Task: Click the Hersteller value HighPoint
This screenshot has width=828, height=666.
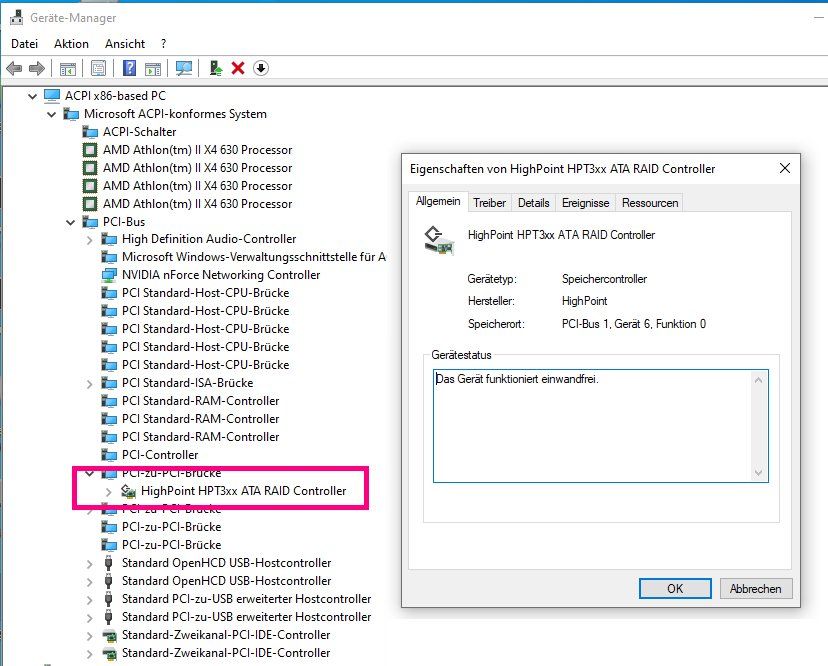Action: 584,301
